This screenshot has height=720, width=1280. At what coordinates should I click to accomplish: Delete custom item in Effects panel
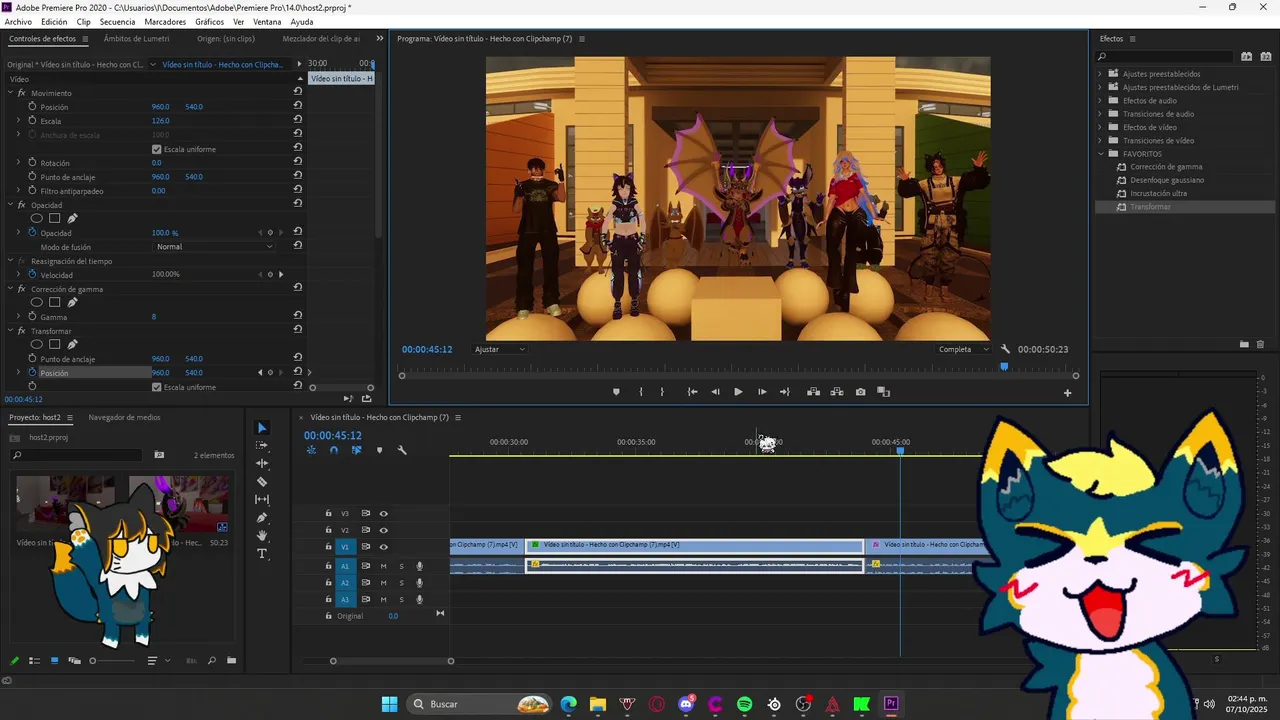tap(1260, 344)
